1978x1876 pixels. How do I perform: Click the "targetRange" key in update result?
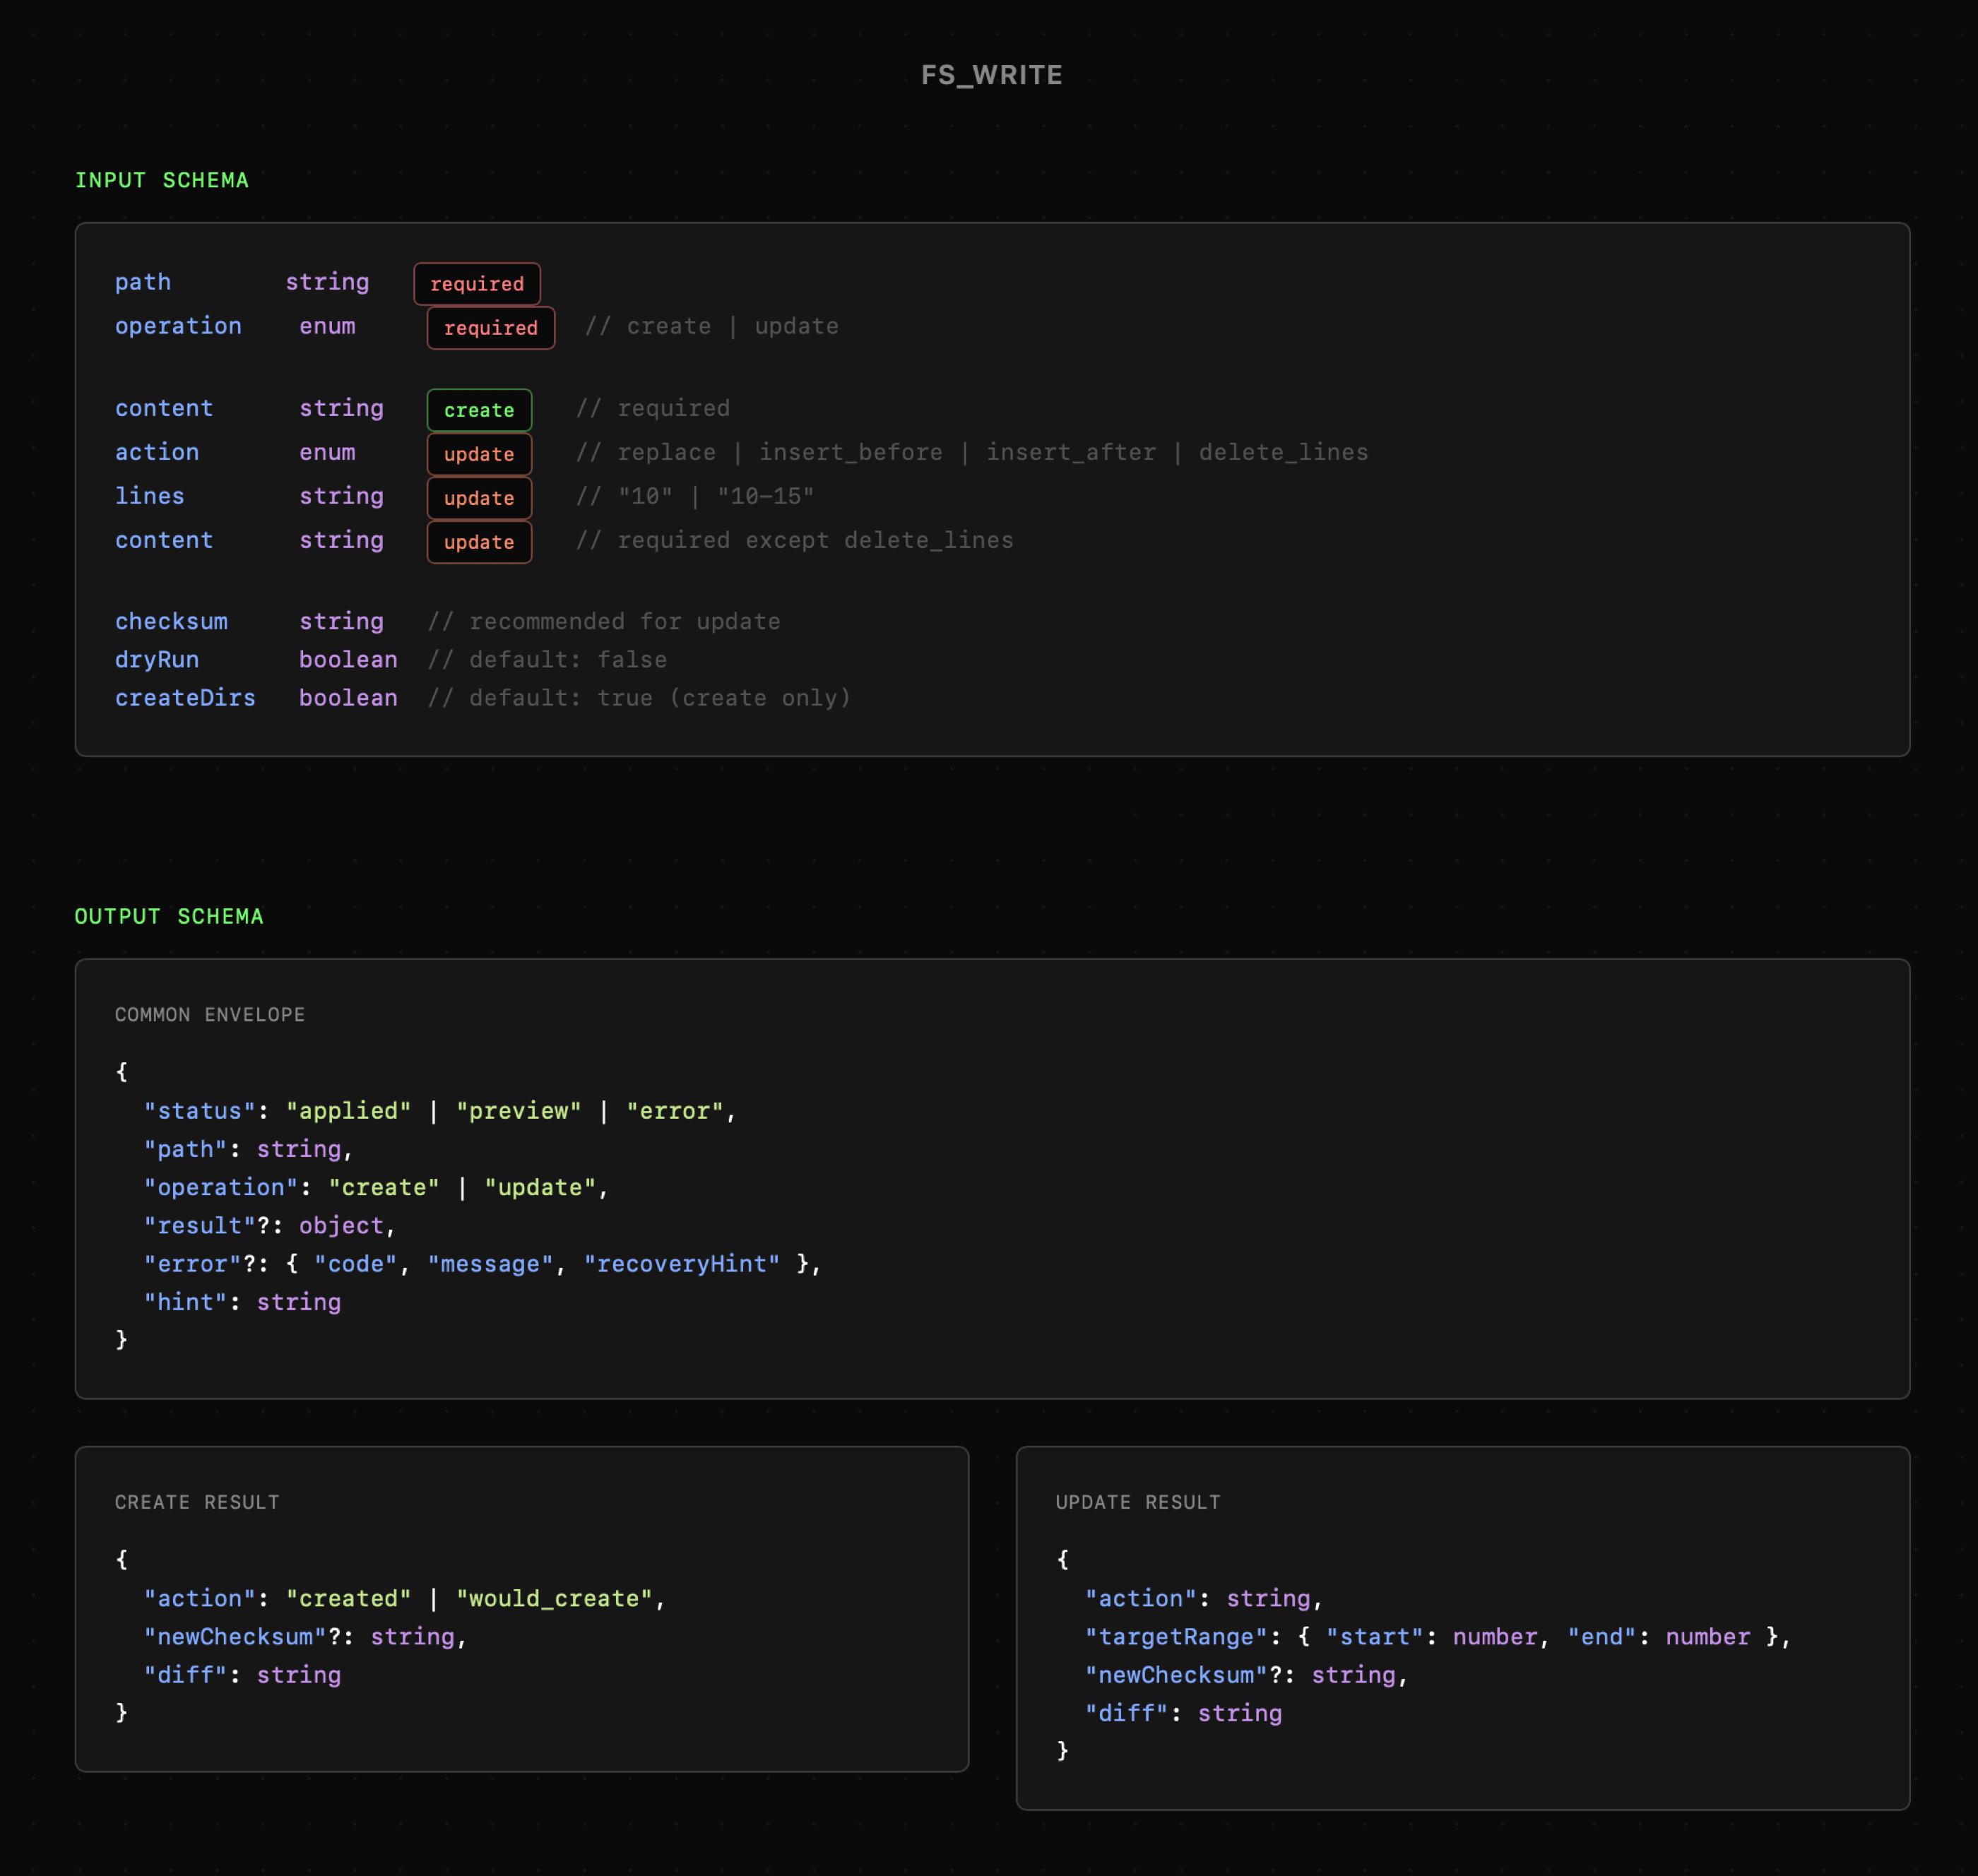[x=1176, y=1637]
